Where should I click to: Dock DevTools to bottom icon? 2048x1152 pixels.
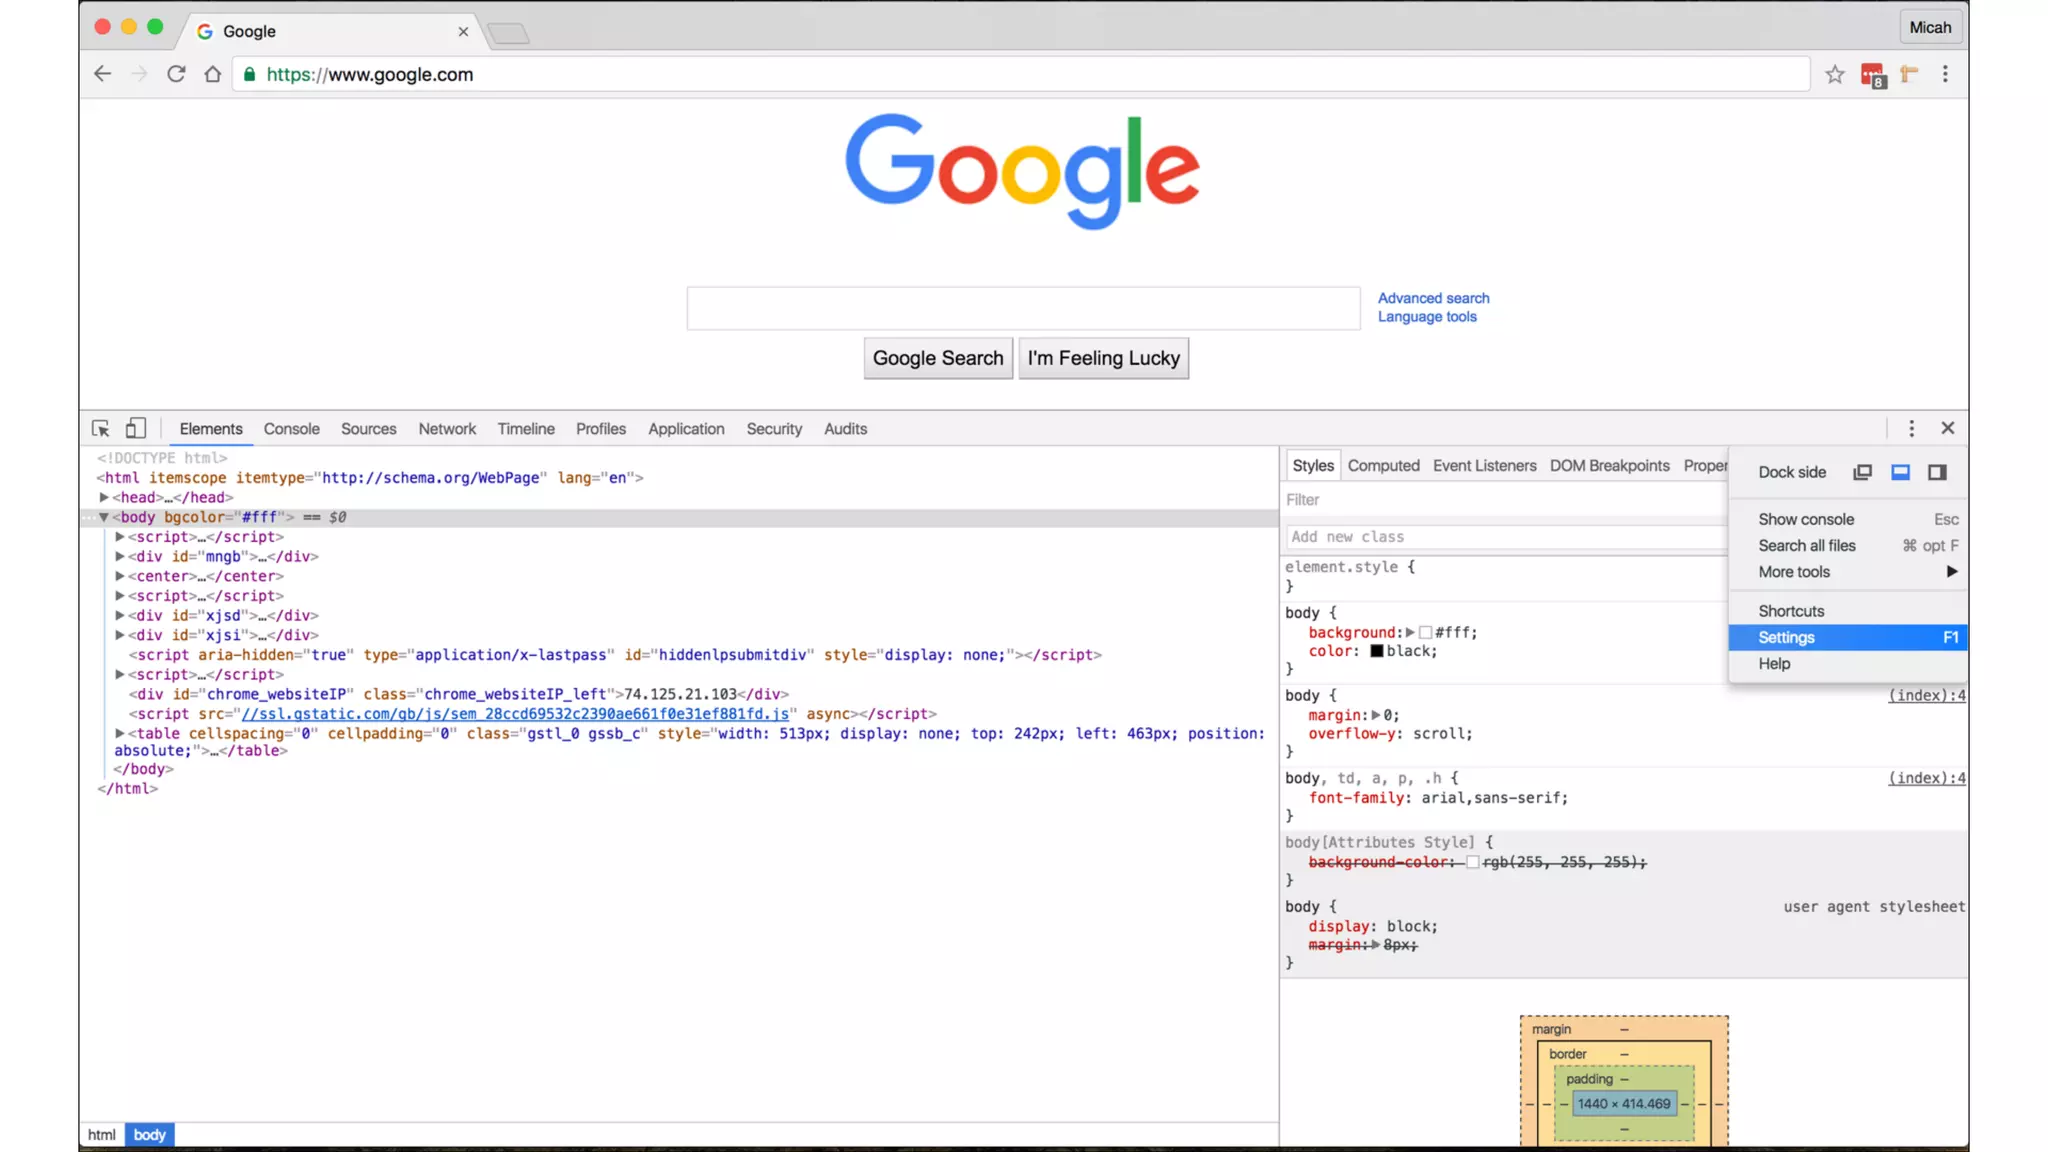pyautogui.click(x=1900, y=472)
